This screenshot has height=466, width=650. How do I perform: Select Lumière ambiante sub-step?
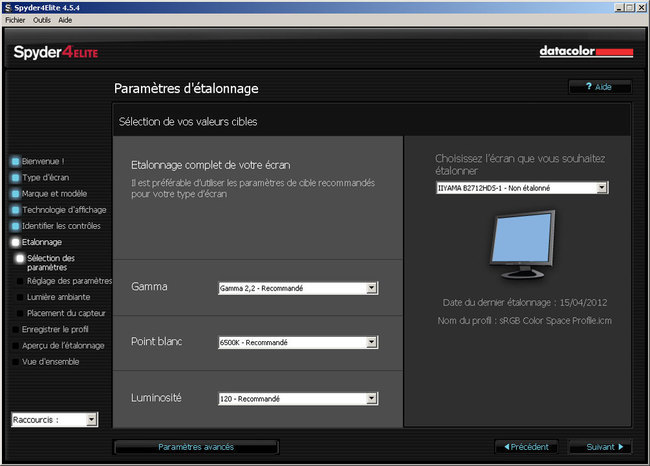click(x=58, y=297)
